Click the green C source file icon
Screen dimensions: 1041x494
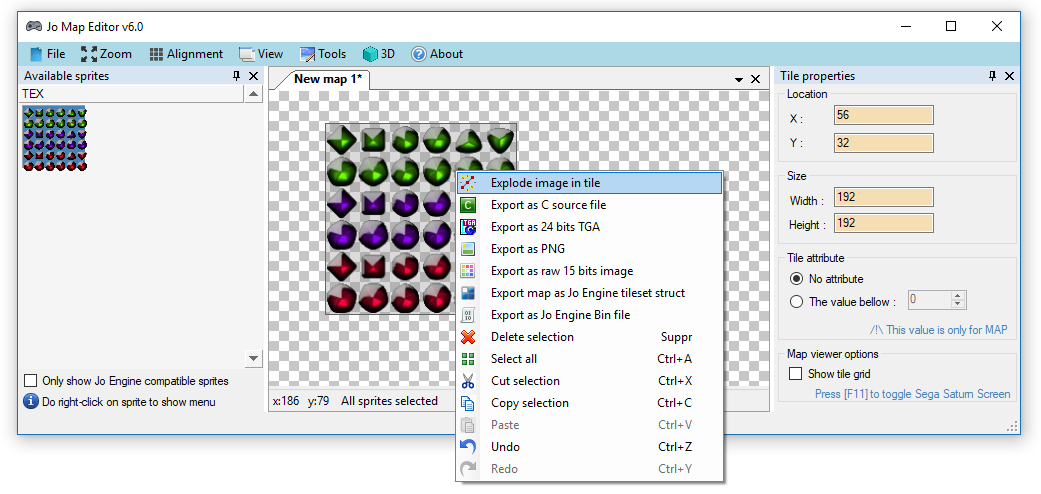(x=468, y=205)
